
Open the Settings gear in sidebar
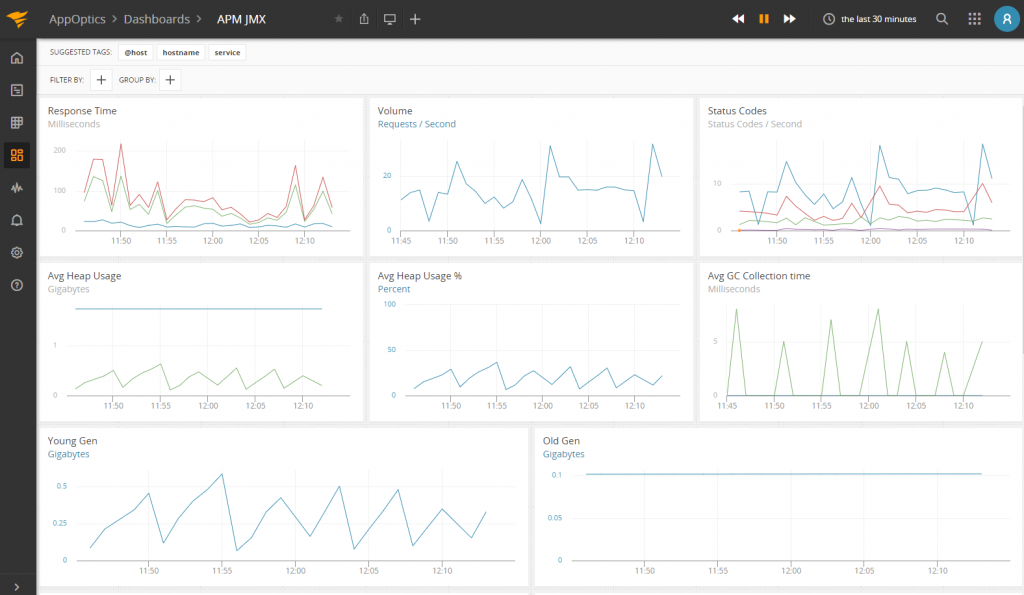coord(17,252)
